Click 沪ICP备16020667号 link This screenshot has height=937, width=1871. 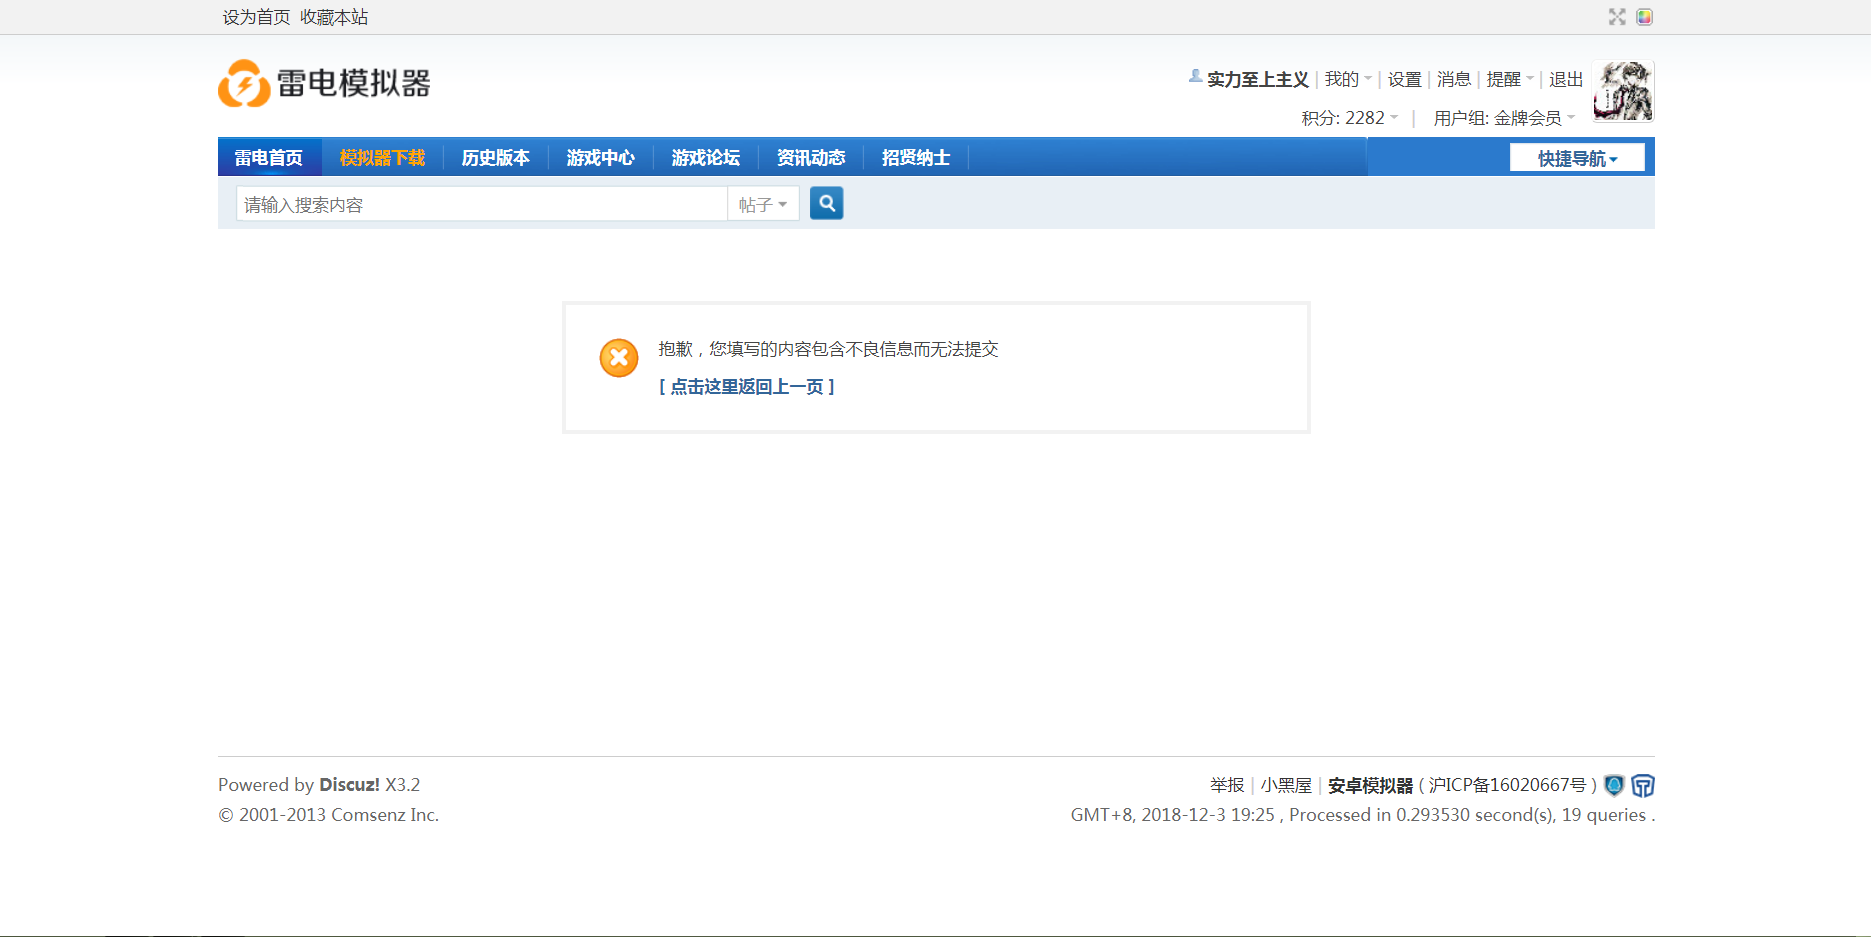pos(1507,785)
